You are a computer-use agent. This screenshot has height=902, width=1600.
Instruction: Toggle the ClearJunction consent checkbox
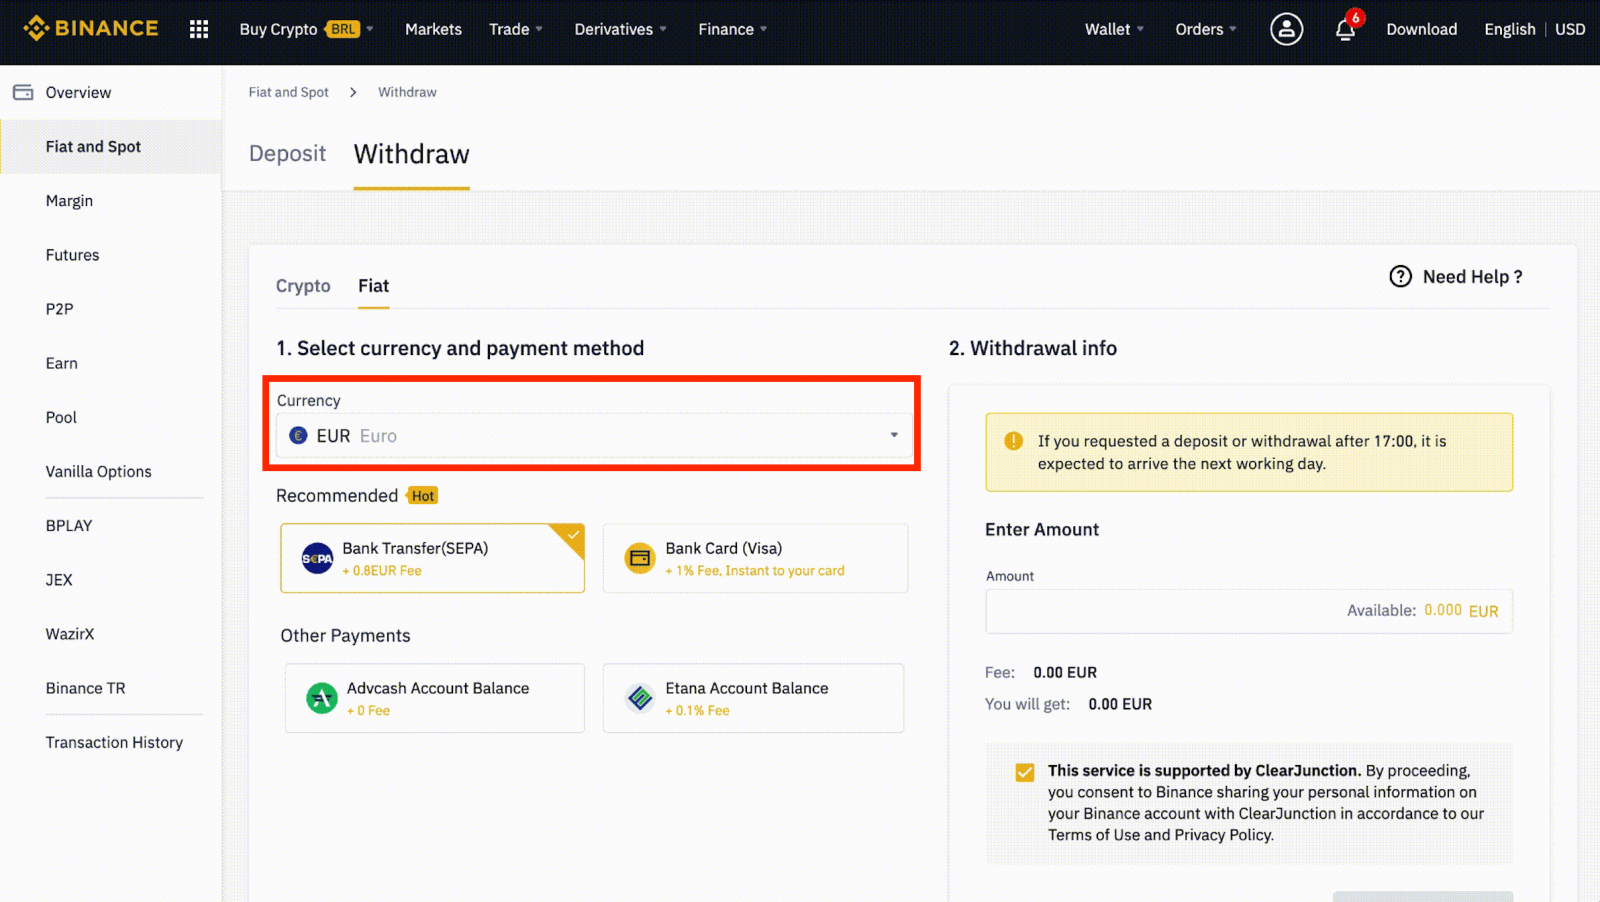coord(1024,771)
